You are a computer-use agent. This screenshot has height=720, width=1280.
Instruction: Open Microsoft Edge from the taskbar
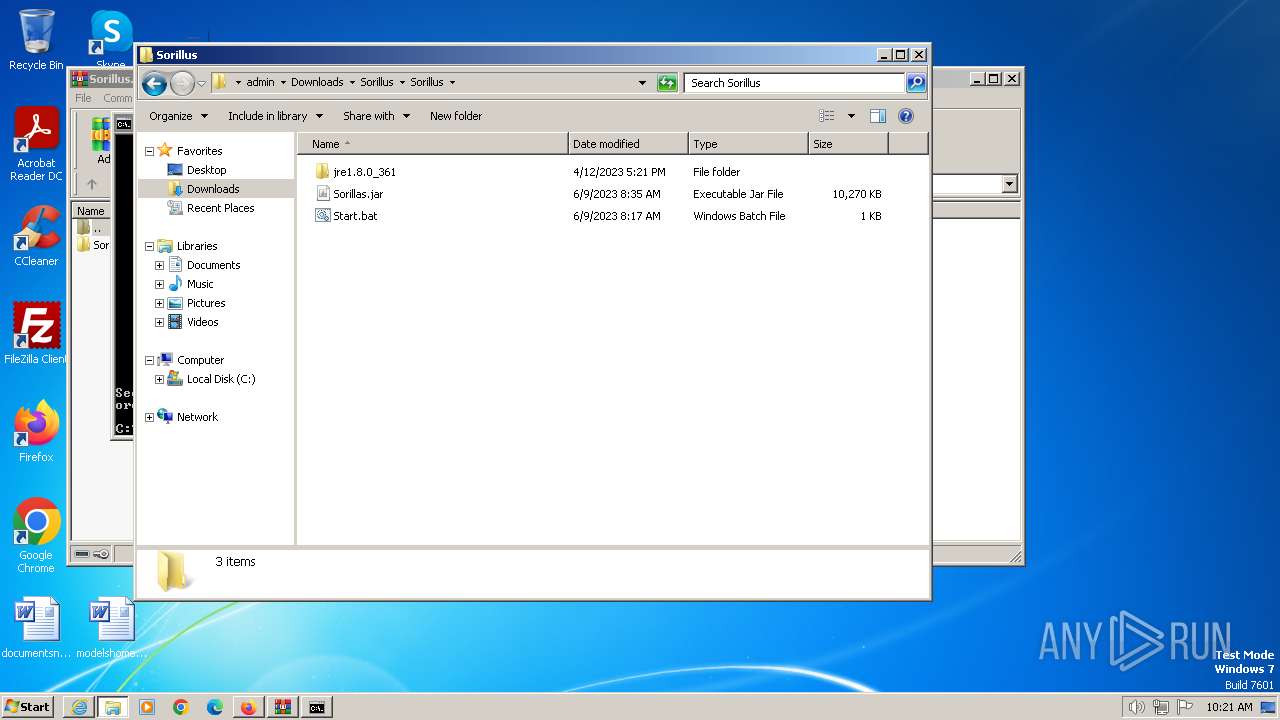(215, 707)
